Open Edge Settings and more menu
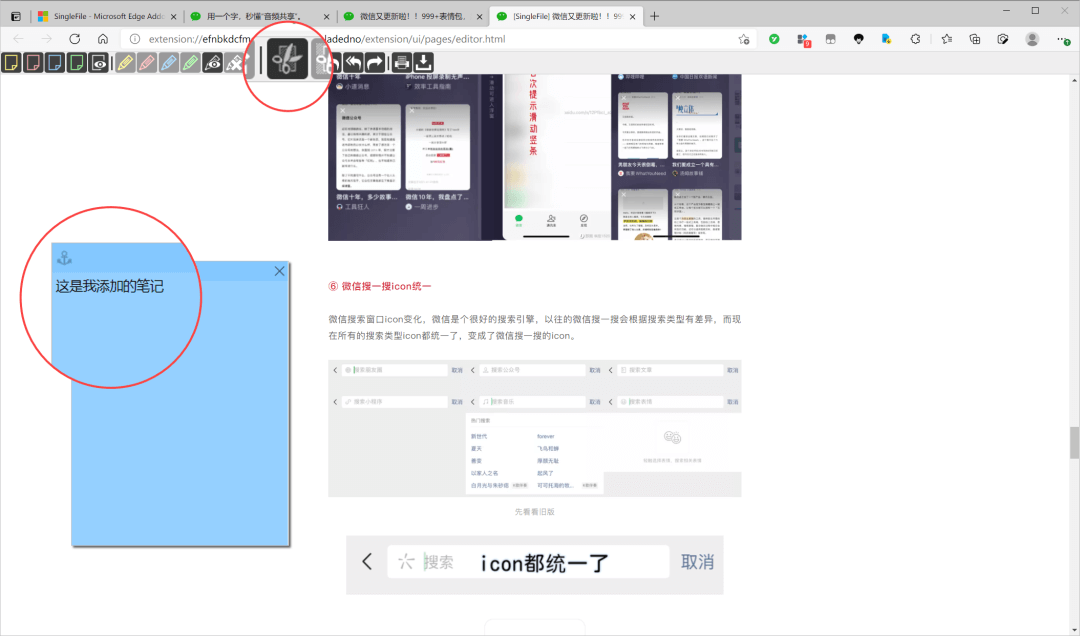 click(1063, 40)
